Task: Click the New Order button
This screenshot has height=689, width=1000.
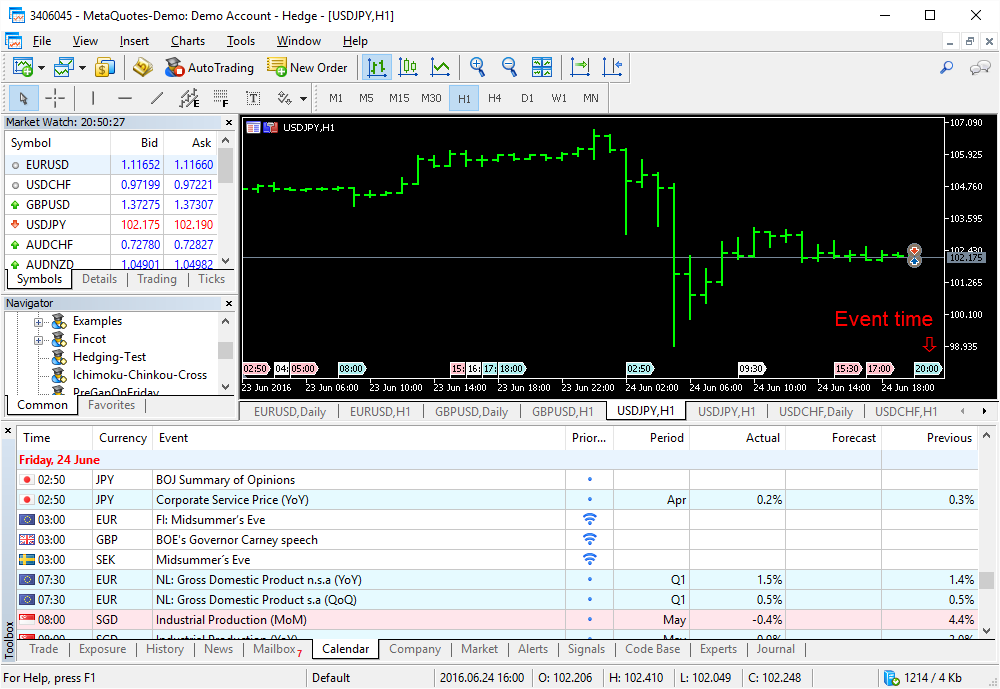Action: coord(308,67)
